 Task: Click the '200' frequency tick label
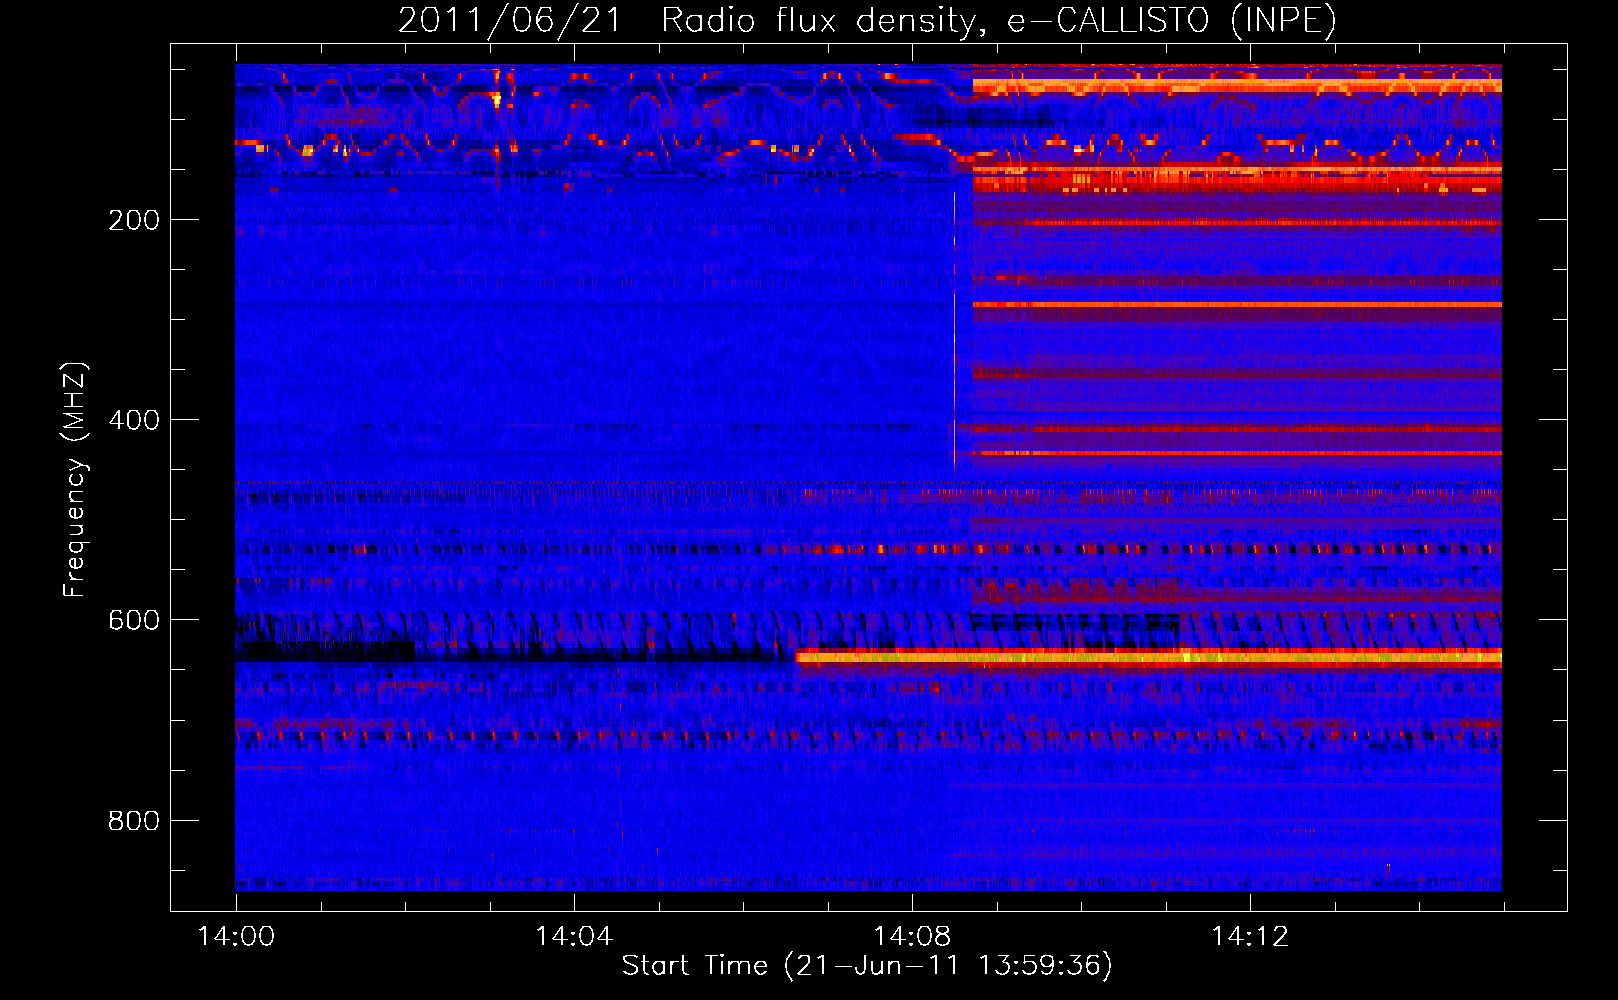(x=134, y=220)
